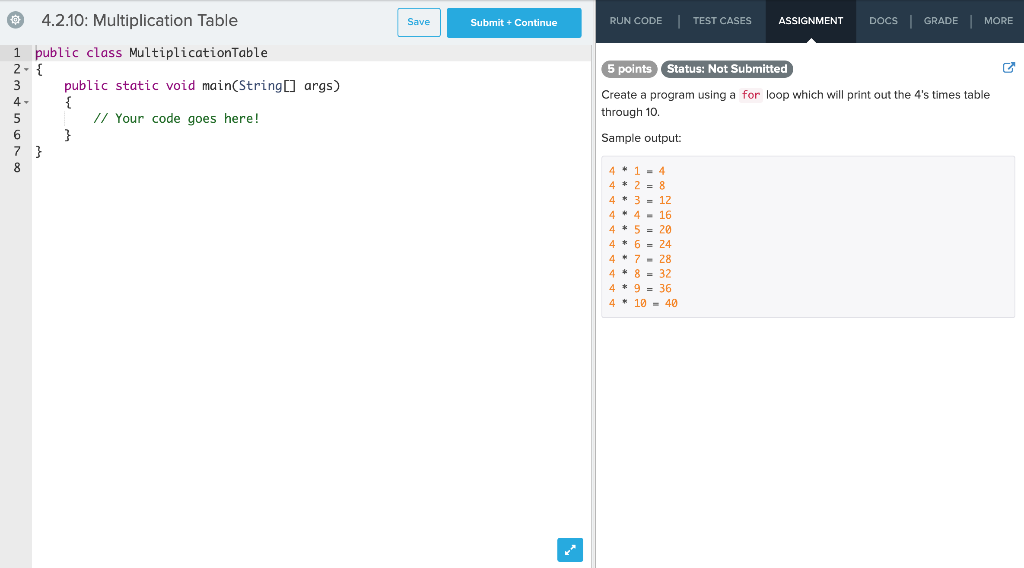
Task: Open the settings gear icon
Action: [x=16, y=20]
